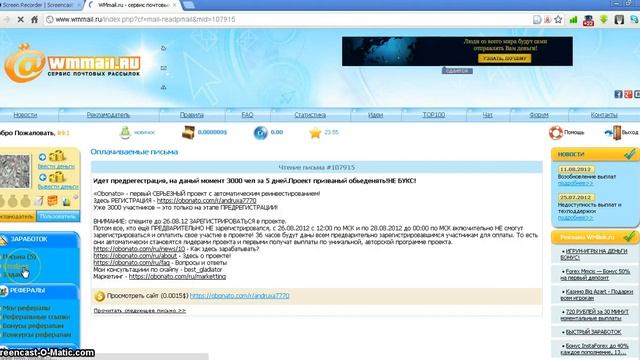
Task: Open the Новости menu item
Action: pos(25,115)
